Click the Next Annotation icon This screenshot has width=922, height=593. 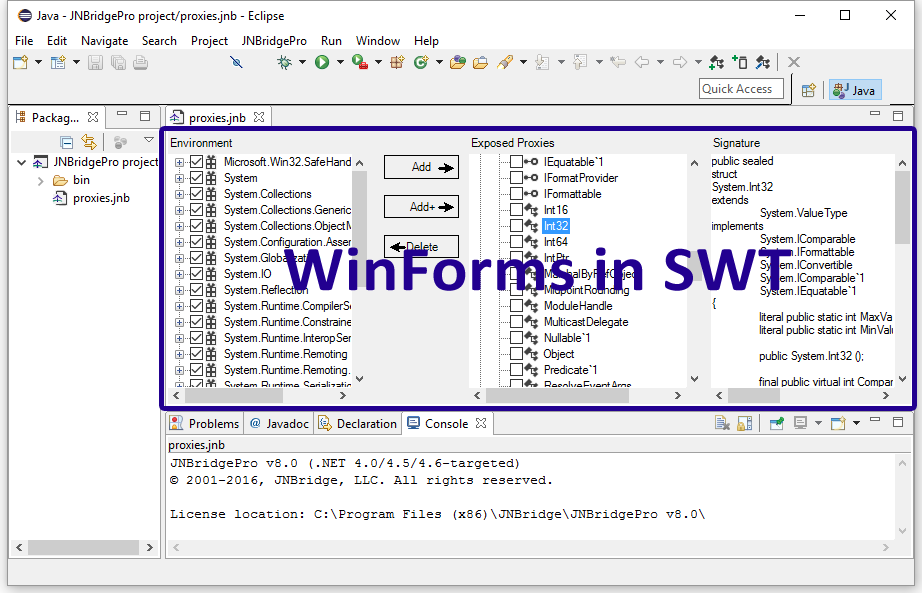click(542, 62)
